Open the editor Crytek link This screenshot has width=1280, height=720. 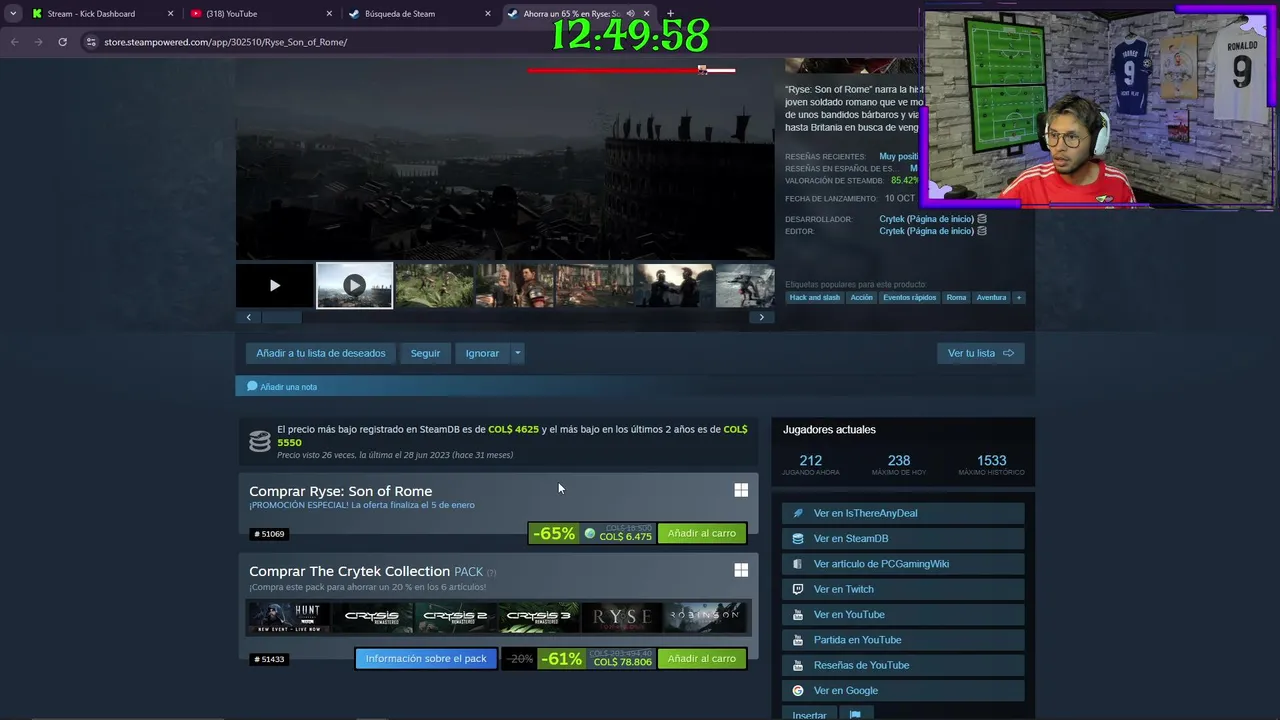pos(926,231)
